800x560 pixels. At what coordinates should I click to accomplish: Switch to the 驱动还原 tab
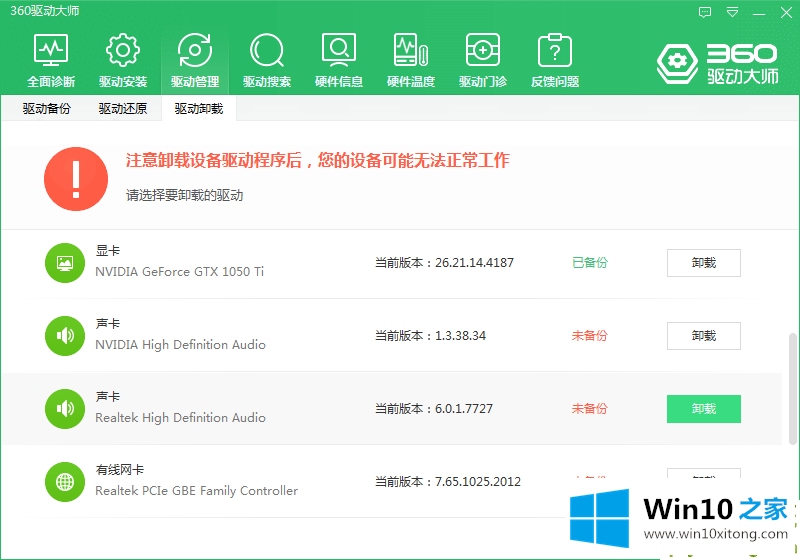(123, 109)
